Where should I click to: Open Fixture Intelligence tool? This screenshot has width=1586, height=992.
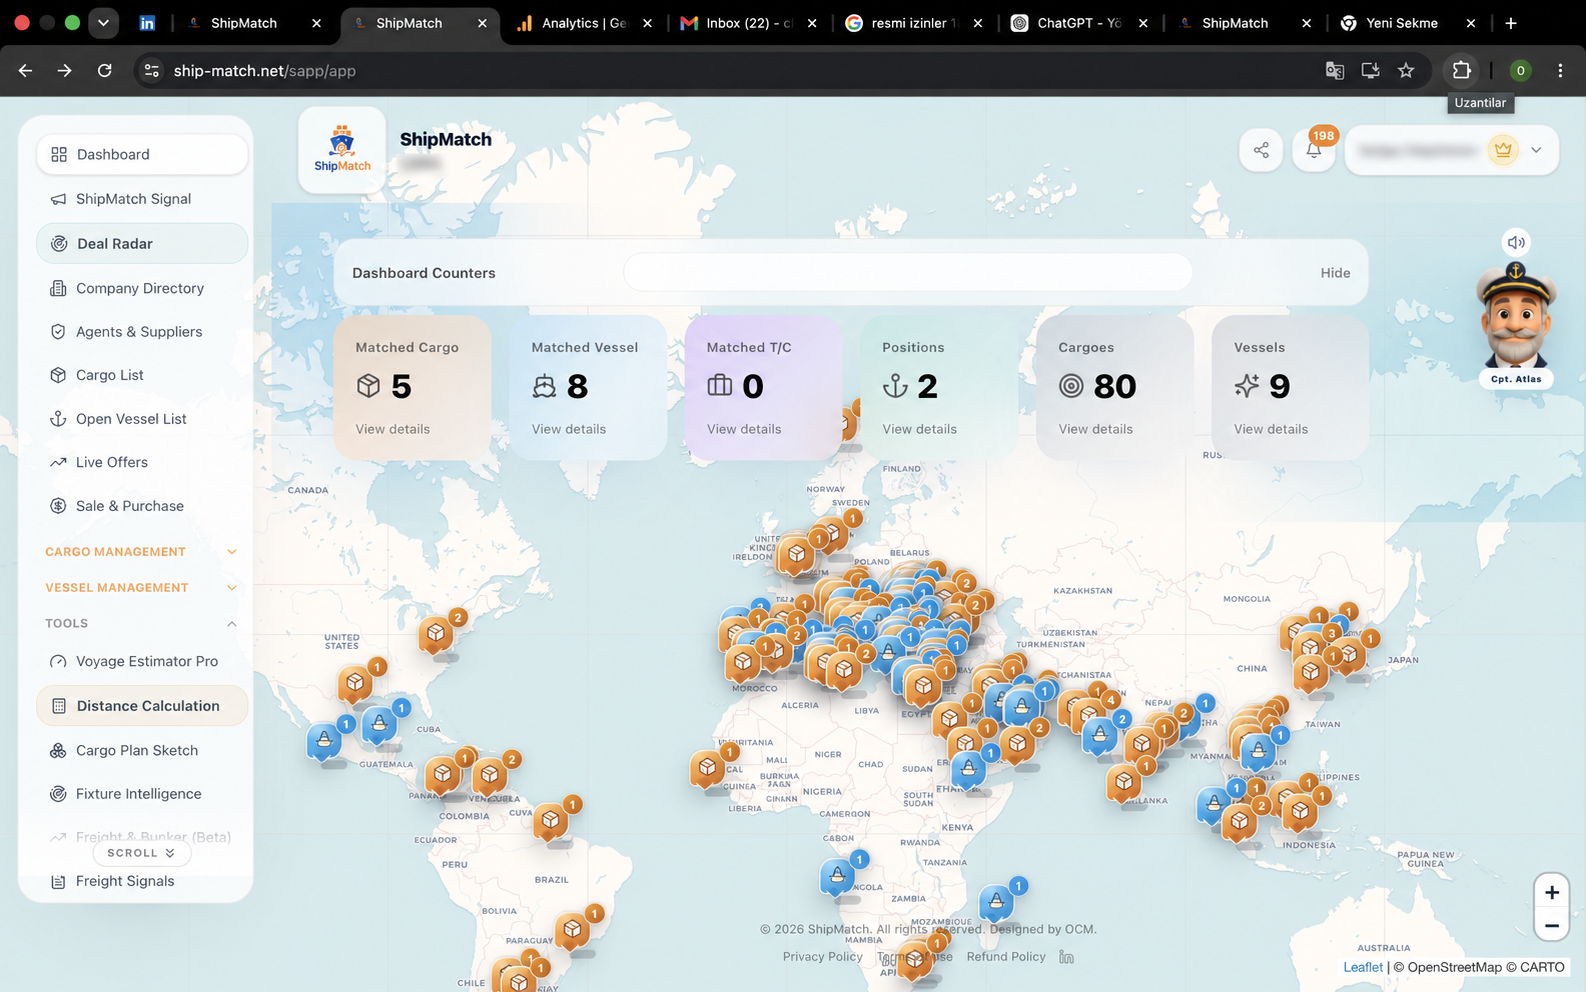142,794
